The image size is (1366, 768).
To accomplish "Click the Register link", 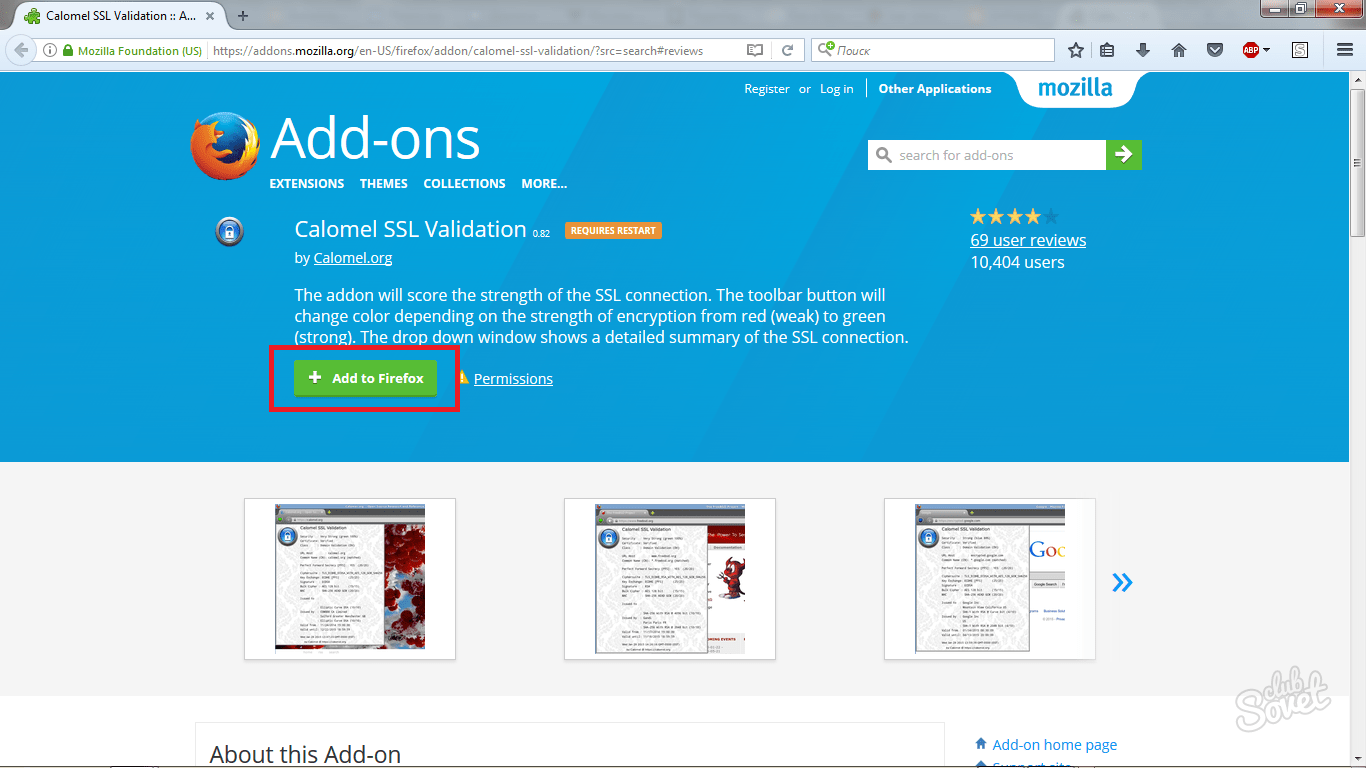I will (767, 89).
